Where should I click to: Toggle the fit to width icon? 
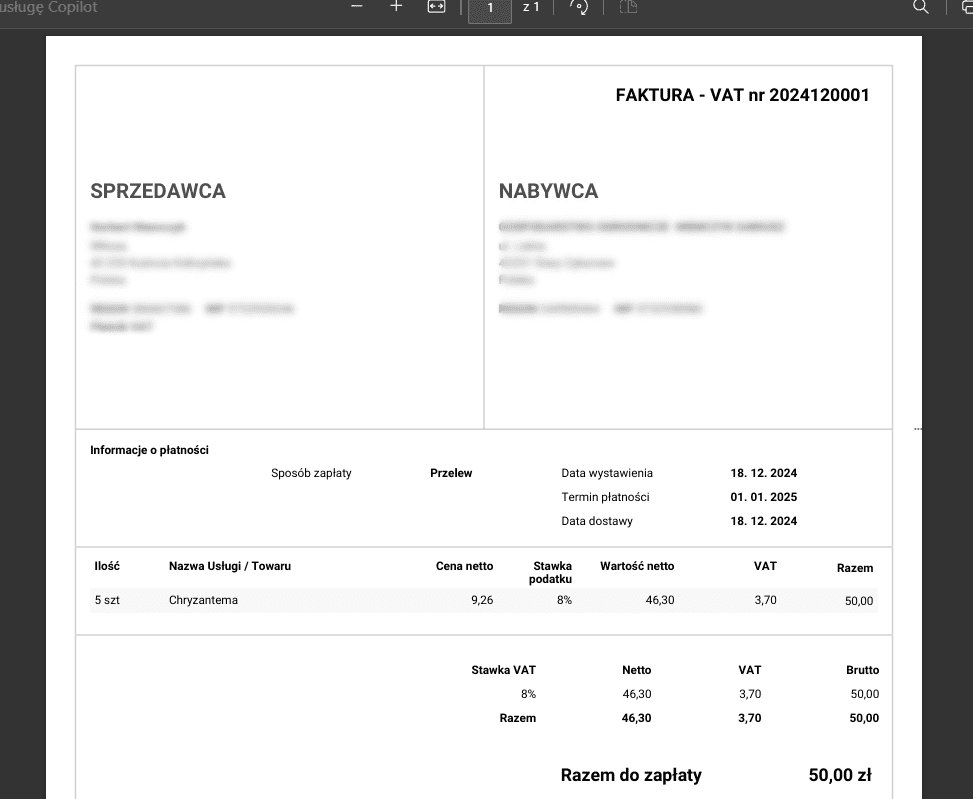436,7
